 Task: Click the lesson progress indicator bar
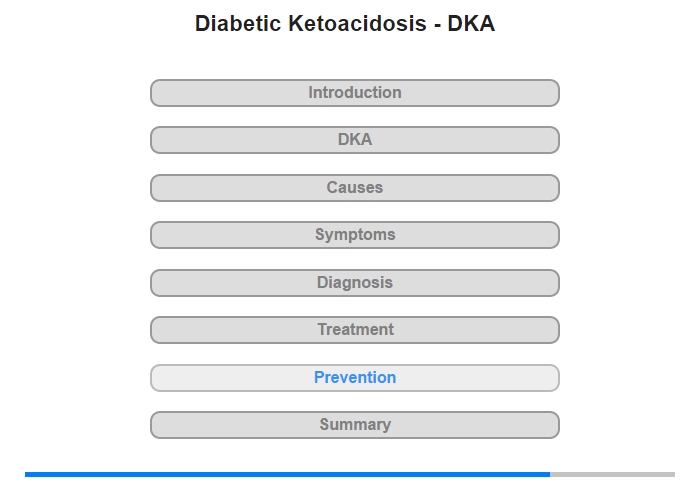pyautogui.click(x=350, y=474)
